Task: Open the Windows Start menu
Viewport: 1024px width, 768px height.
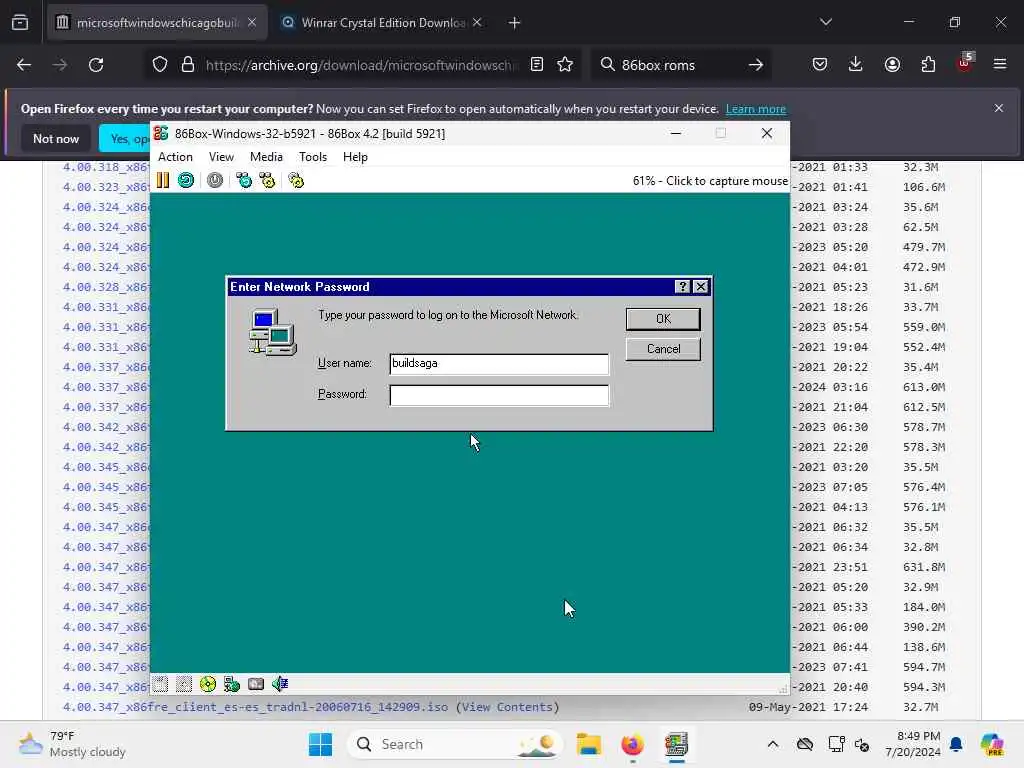Action: (320, 744)
